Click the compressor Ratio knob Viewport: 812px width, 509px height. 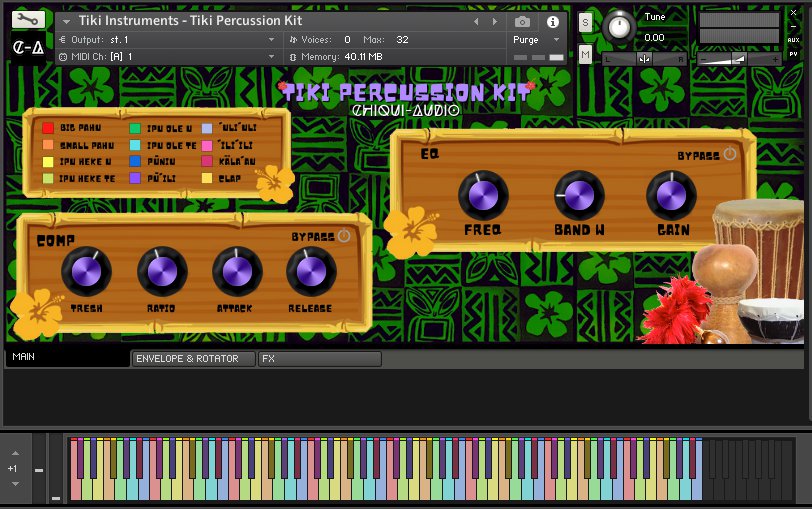161,272
